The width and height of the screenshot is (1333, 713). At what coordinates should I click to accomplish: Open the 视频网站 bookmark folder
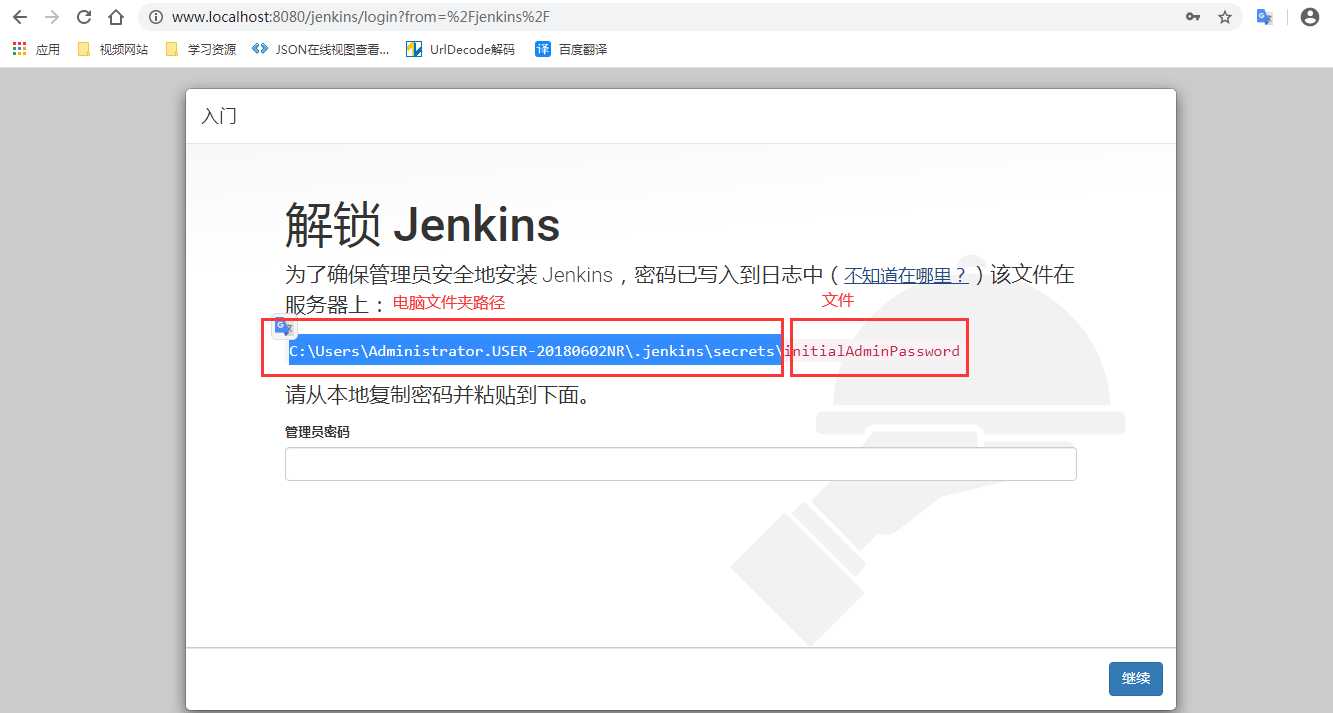point(112,49)
